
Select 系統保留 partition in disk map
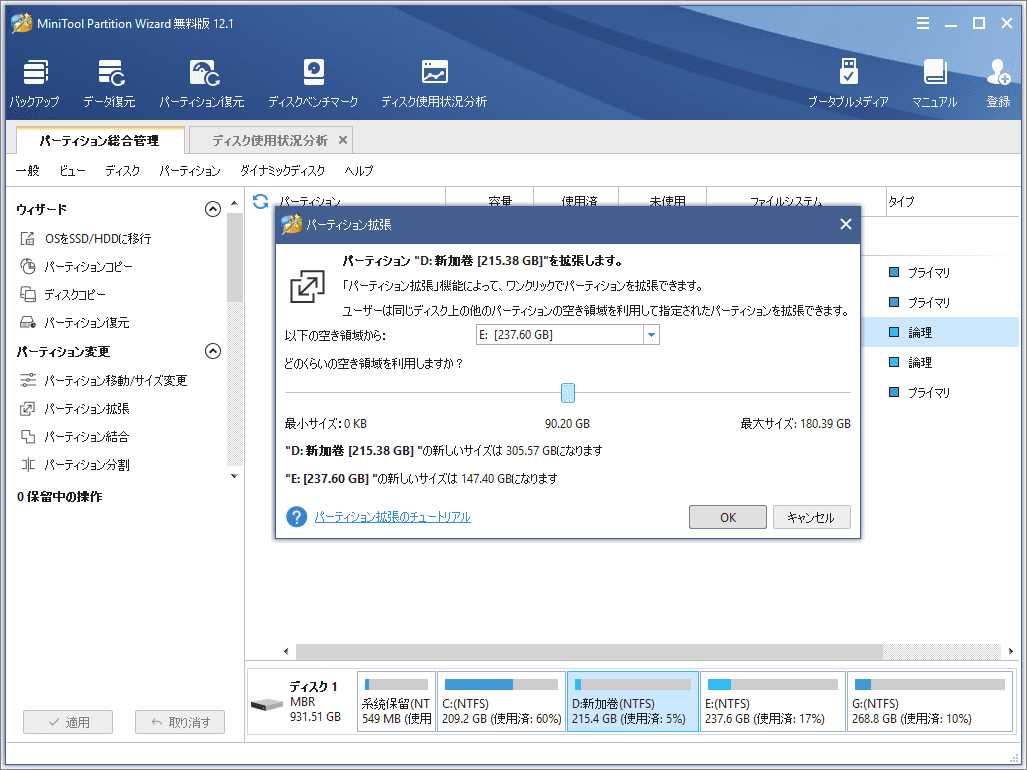(396, 701)
